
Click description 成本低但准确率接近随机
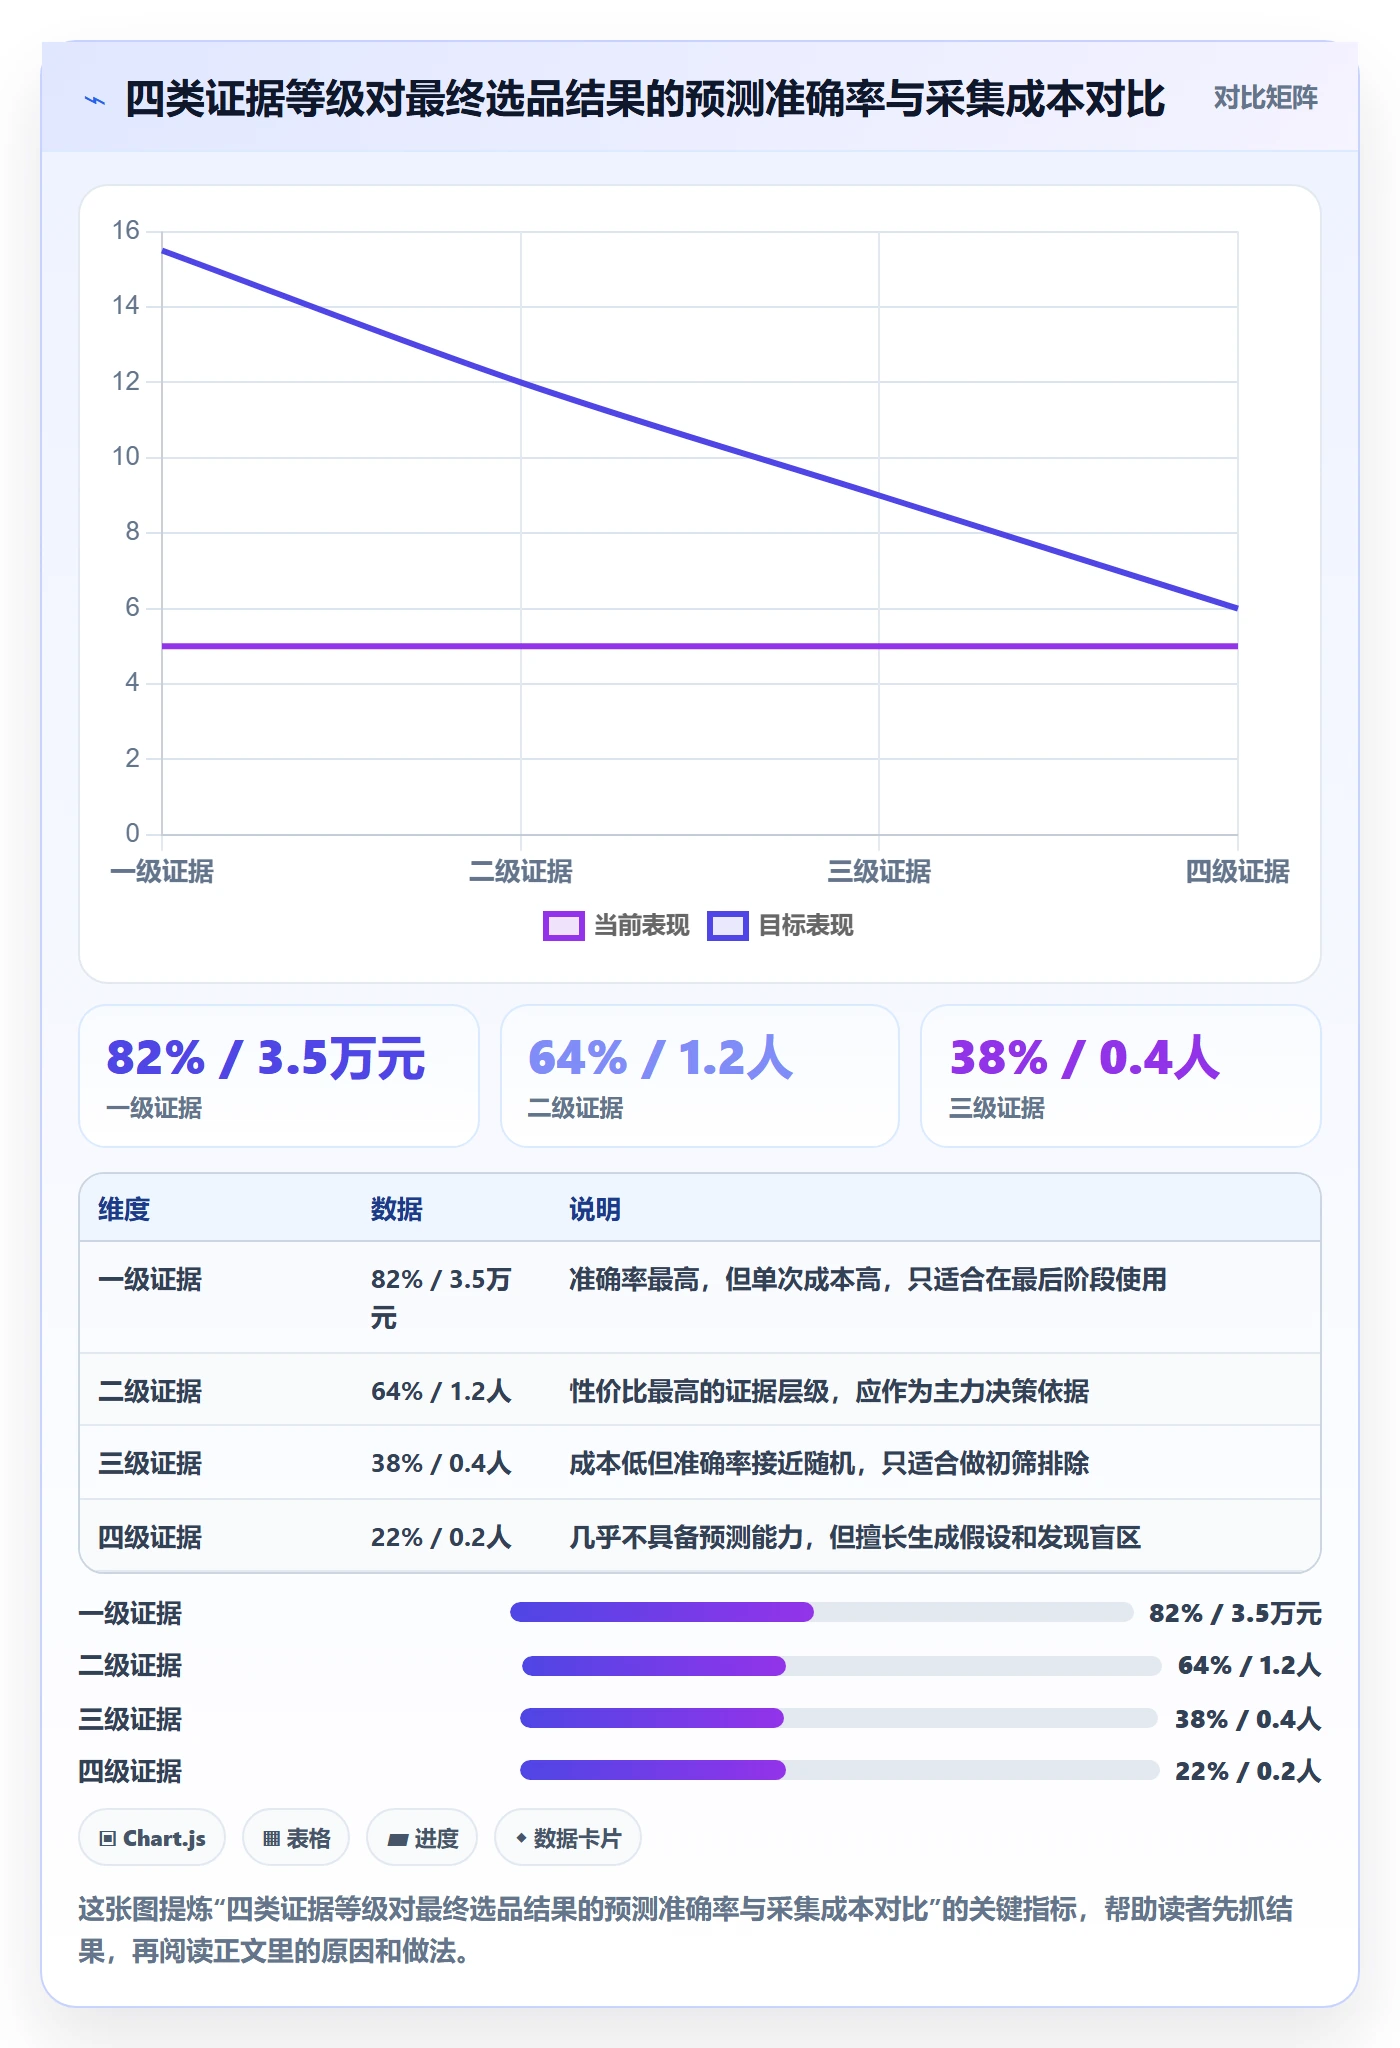(x=829, y=1463)
